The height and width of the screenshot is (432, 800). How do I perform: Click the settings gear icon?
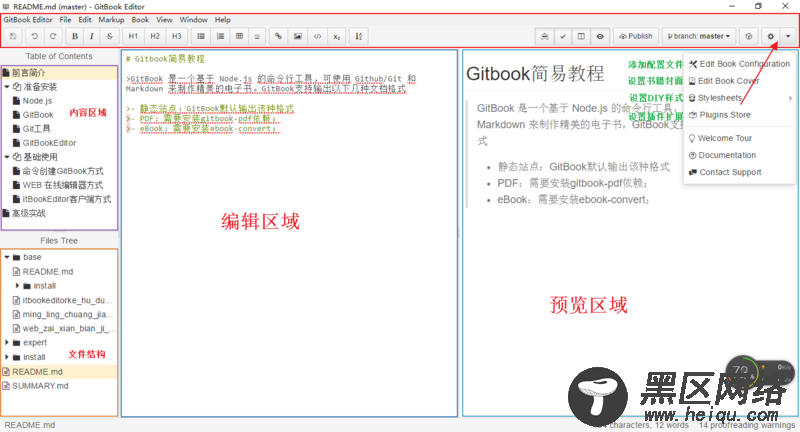[770, 36]
